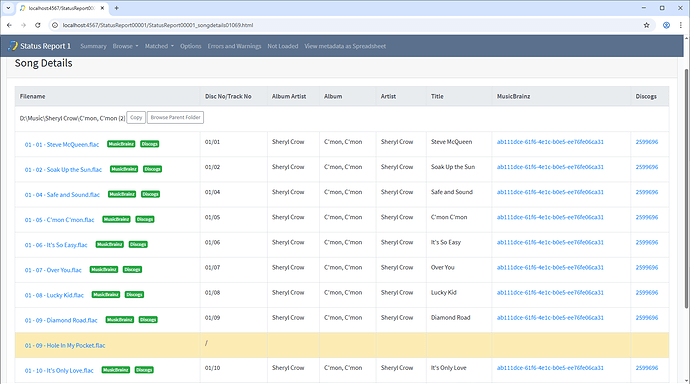Open the browser three-dot menu
Viewport: 690px width, 384px height.
(x=681, y=25)
